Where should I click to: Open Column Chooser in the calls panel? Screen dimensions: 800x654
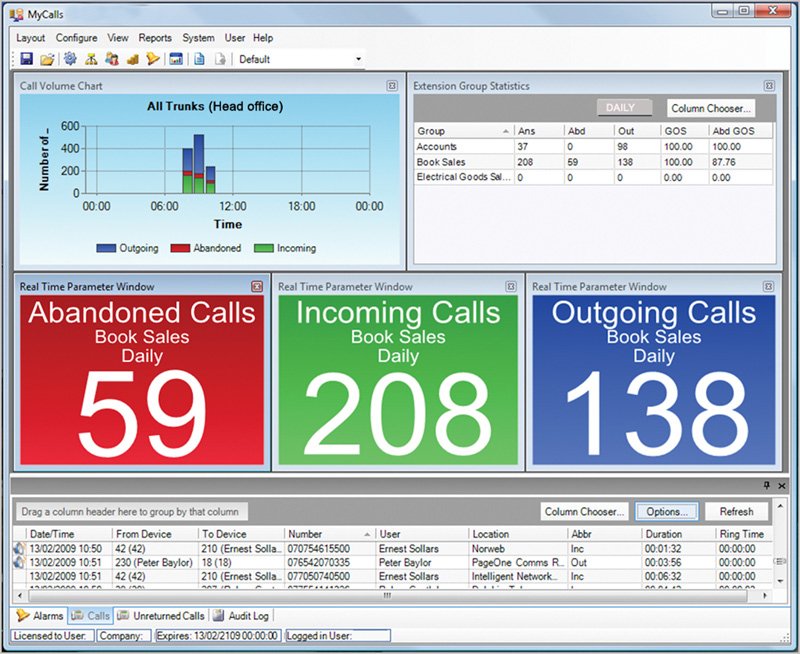click(x=584, y=512)
